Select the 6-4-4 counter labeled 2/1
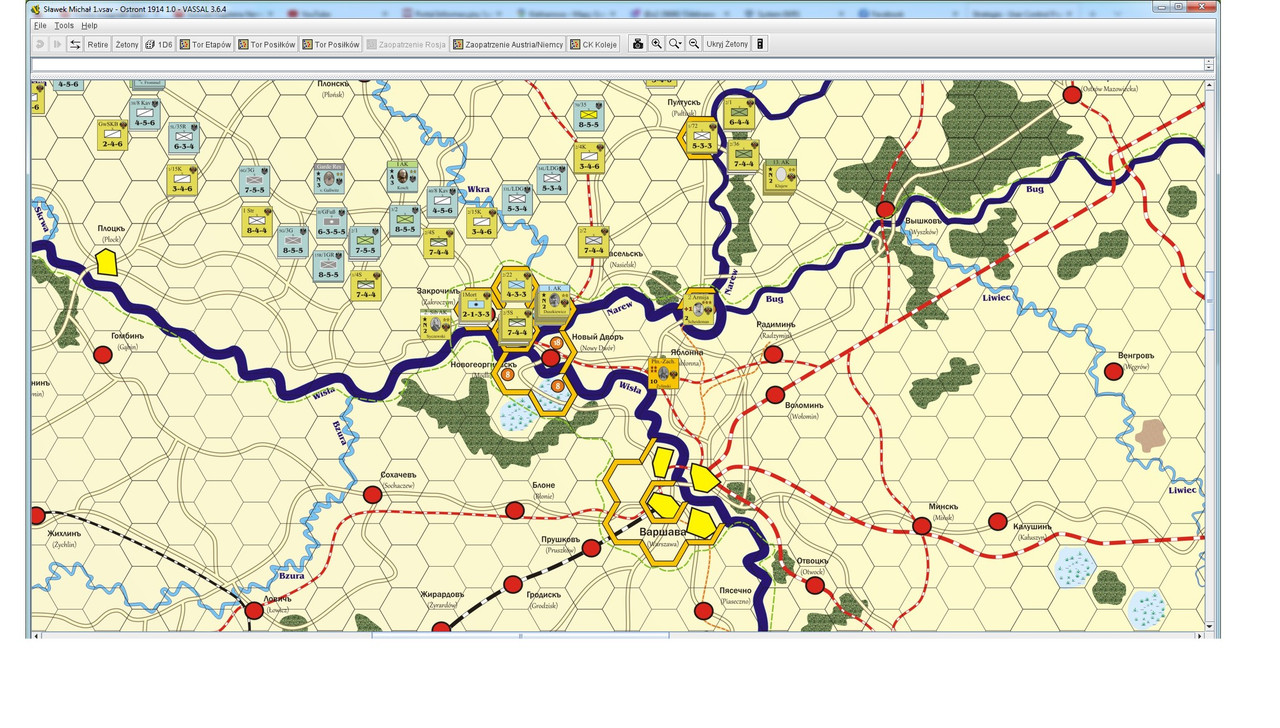 click(x=738, y=113)
